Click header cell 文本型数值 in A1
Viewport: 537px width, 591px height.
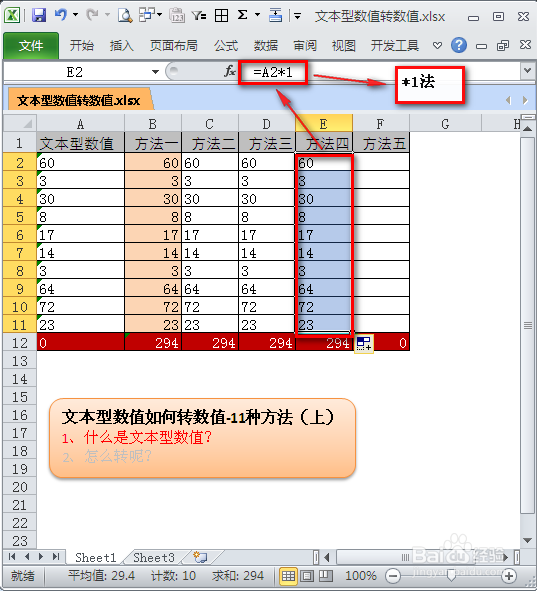[80, 143]
